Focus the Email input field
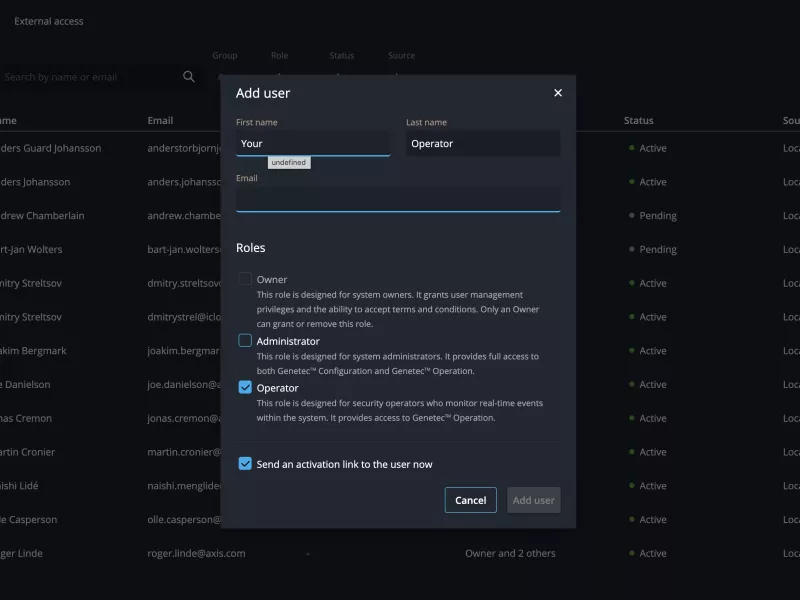800x600 pixels. pyautogui.click(x=397, y=200)
